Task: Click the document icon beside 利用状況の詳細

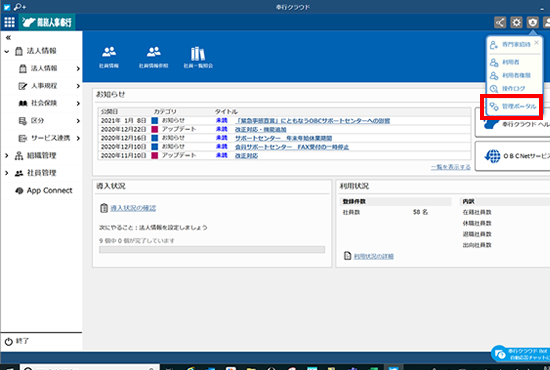Action: point(347,256)
